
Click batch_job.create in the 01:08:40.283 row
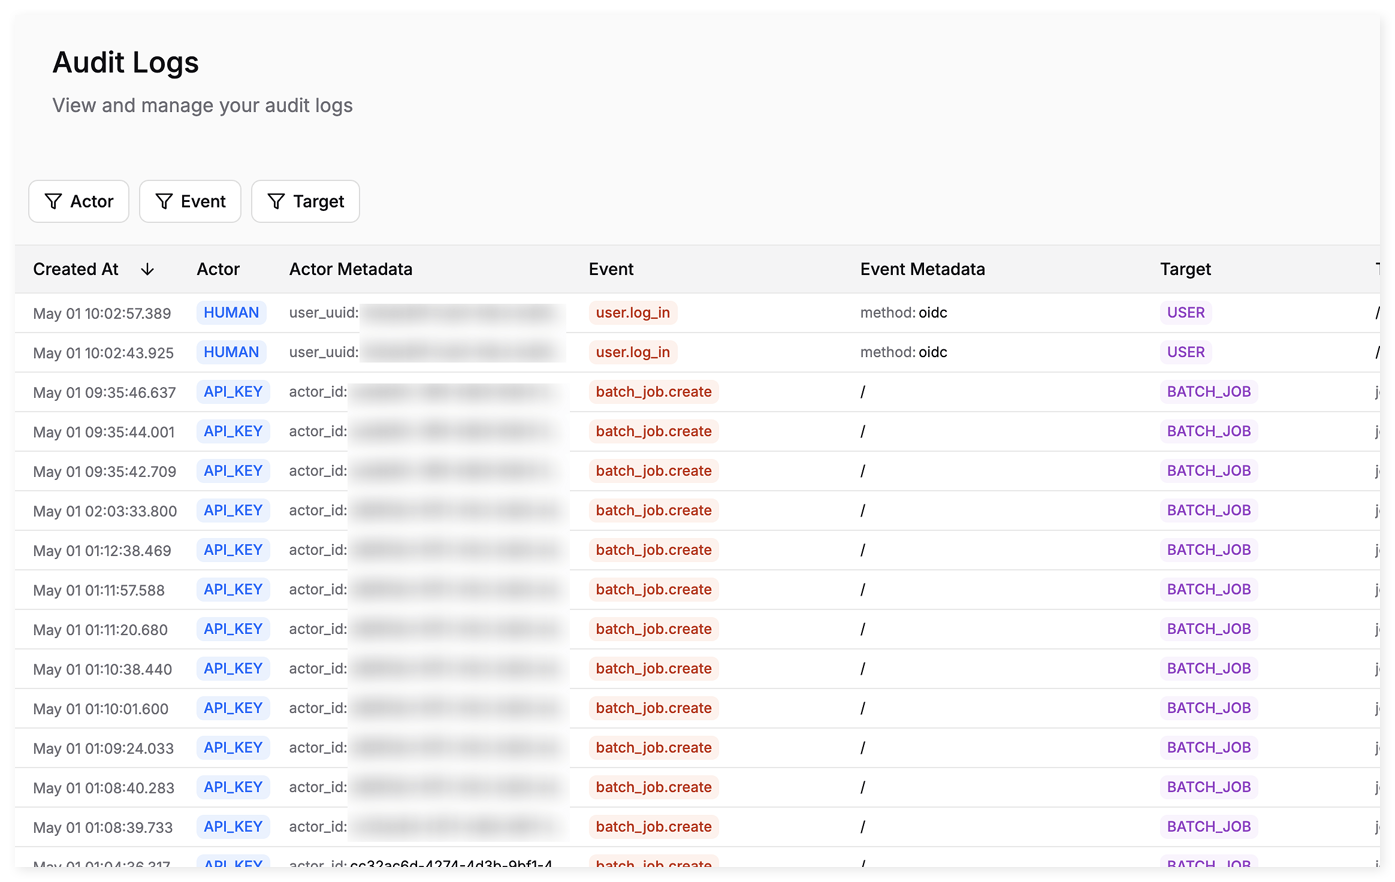654,787
